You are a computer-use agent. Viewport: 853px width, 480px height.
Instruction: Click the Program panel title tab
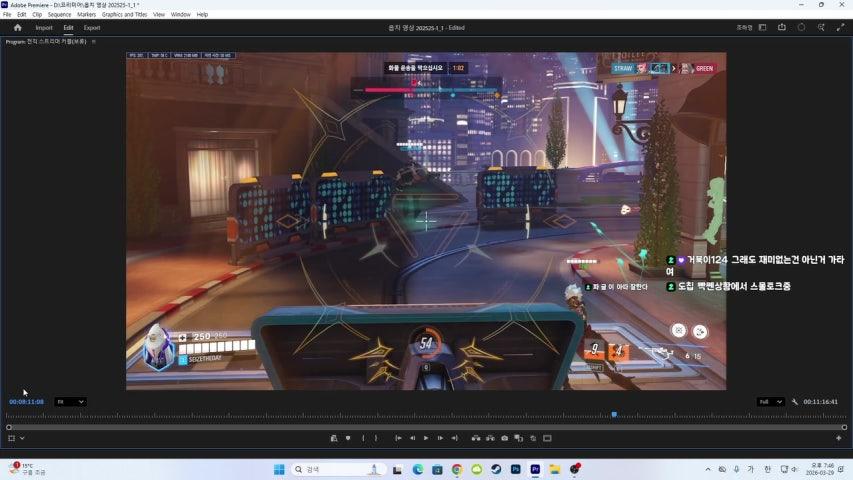[46, 41]
